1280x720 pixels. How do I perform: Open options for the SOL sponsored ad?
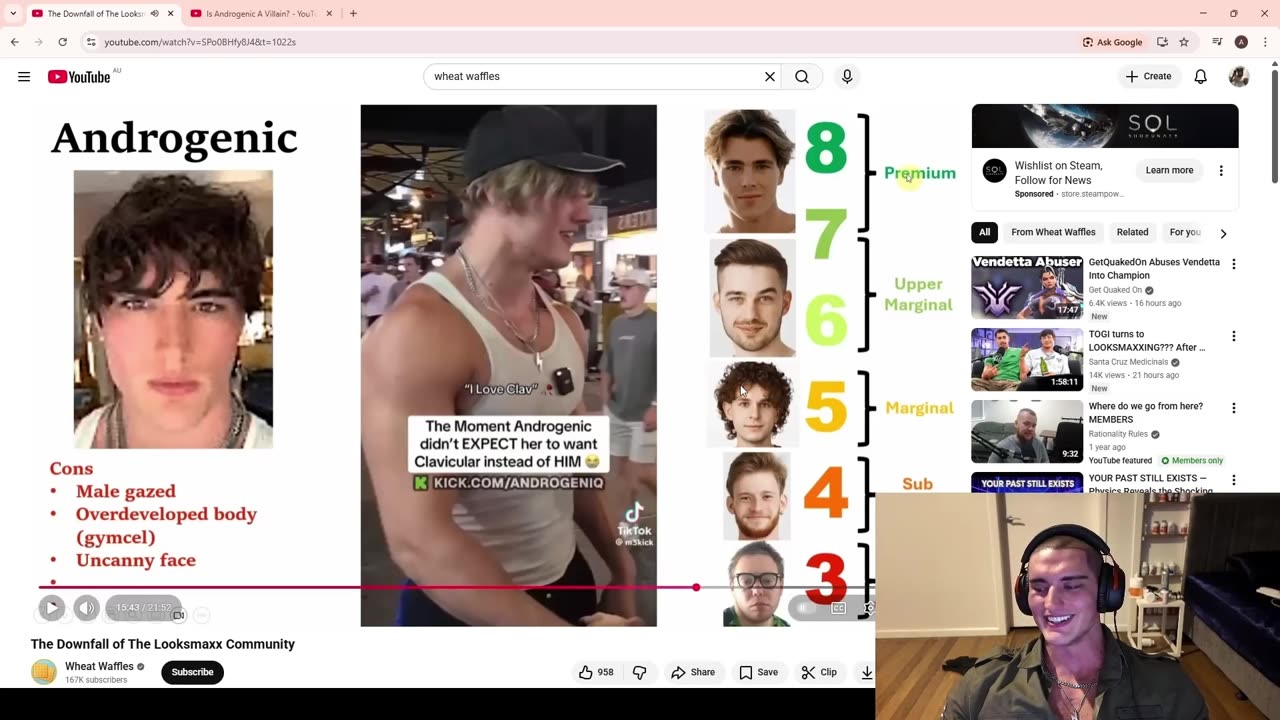pos(1221,171)
